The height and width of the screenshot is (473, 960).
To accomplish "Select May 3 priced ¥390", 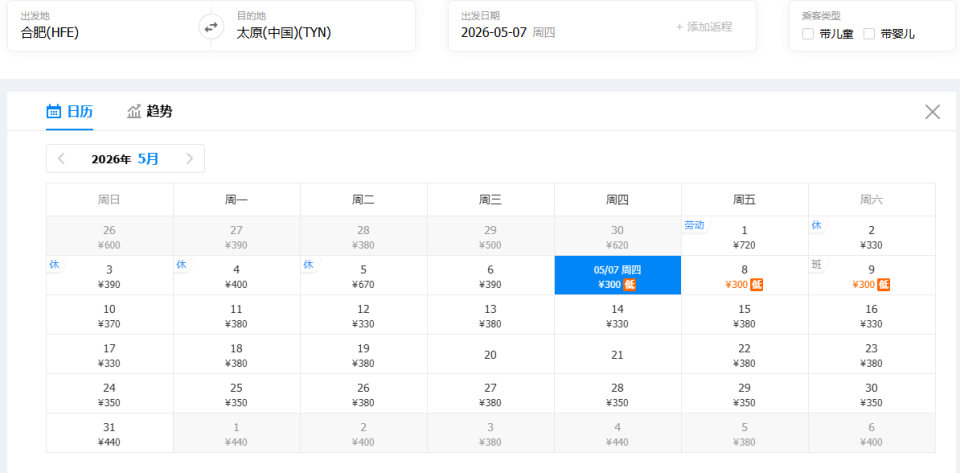I will pos(110,275).
